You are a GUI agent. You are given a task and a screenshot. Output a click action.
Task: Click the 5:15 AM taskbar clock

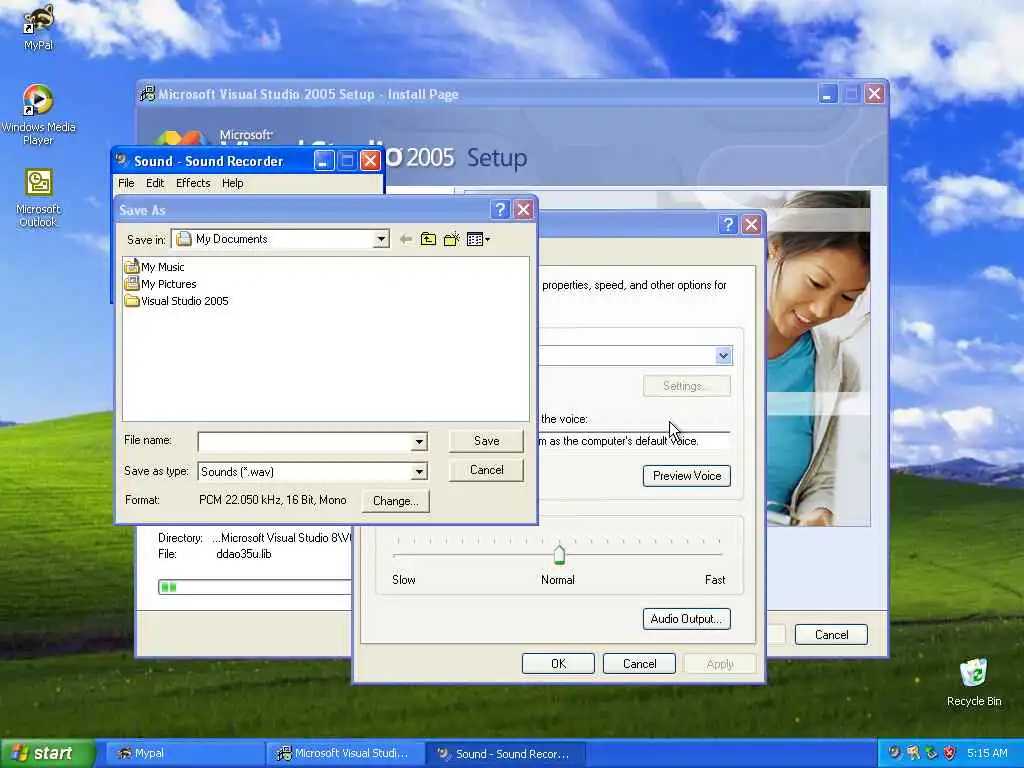click(987, 753)
